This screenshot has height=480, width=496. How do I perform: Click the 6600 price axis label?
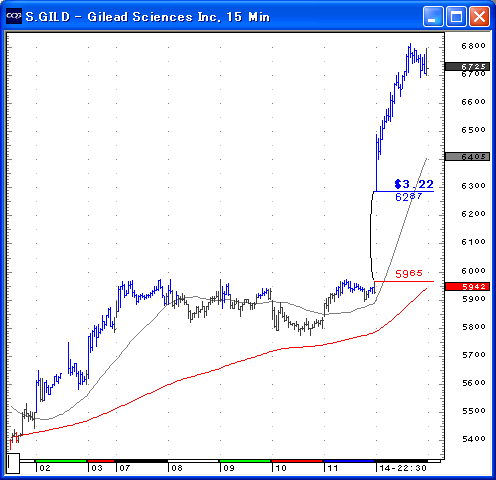click(x=473, y=102)
